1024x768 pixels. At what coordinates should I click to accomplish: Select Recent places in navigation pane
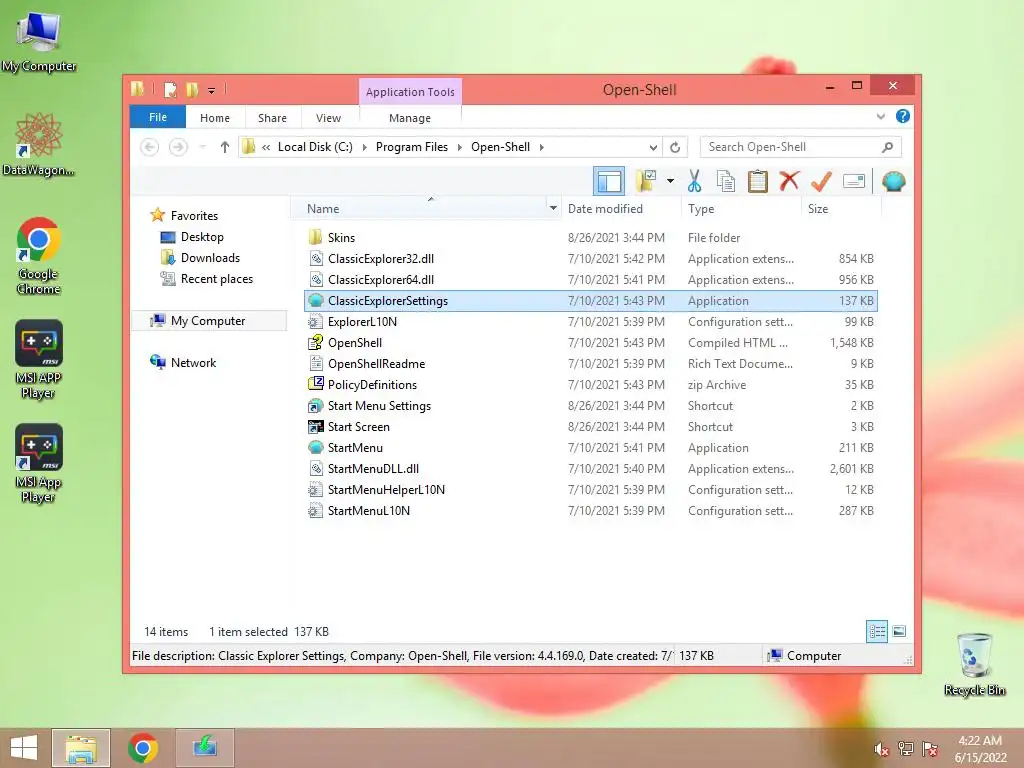[x=217, y=278]
